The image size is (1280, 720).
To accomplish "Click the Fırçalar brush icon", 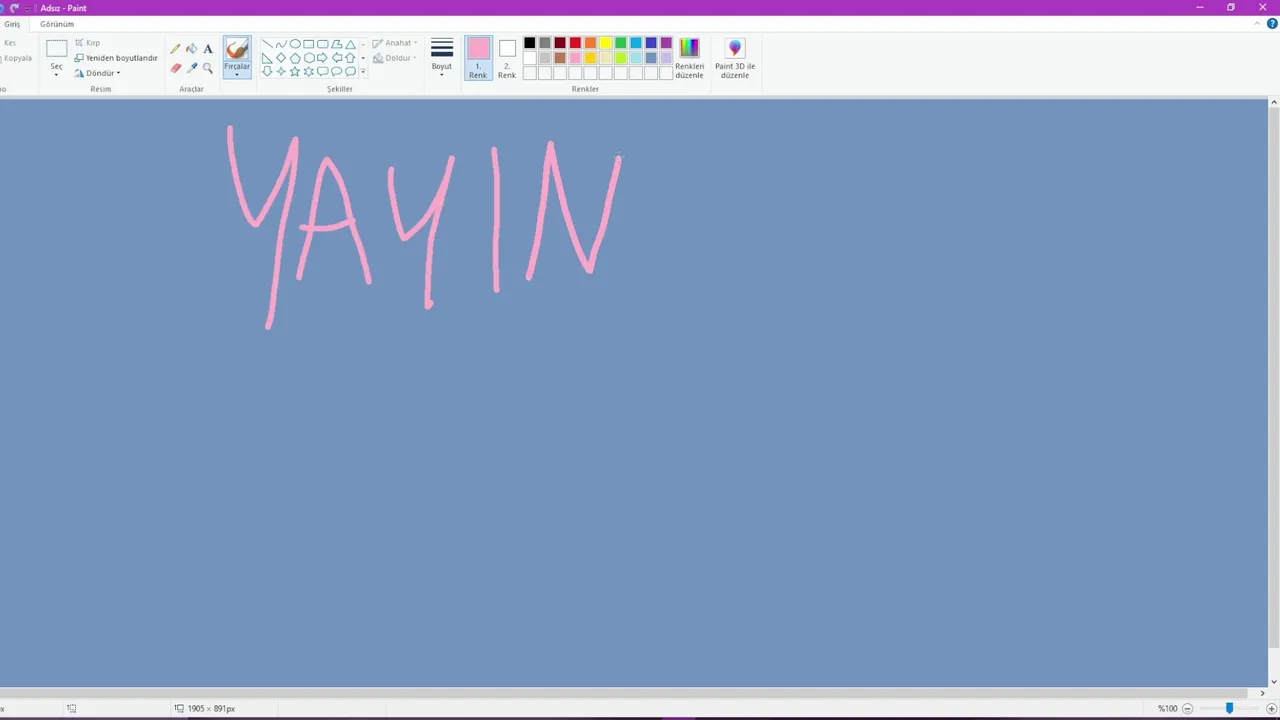I will 237,49.
